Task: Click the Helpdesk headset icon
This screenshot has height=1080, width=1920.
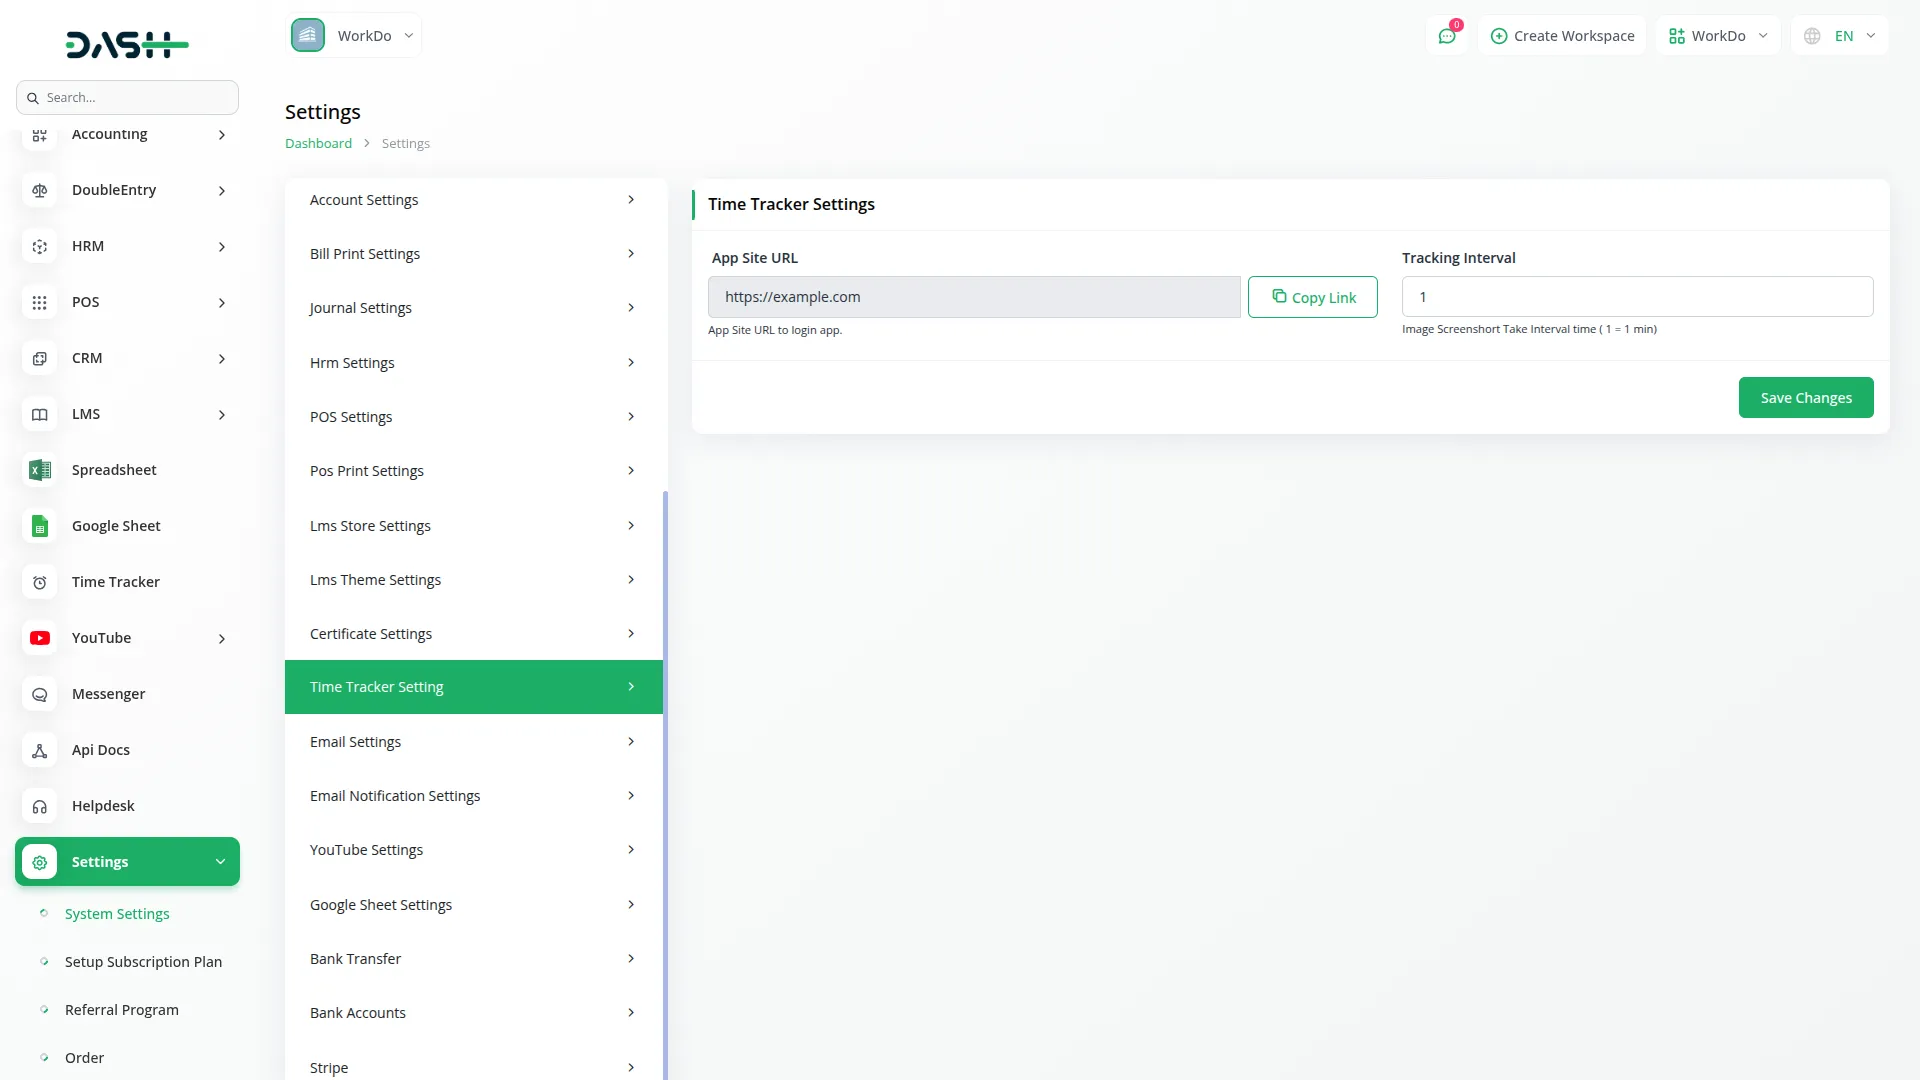Action: click(40, 806)
